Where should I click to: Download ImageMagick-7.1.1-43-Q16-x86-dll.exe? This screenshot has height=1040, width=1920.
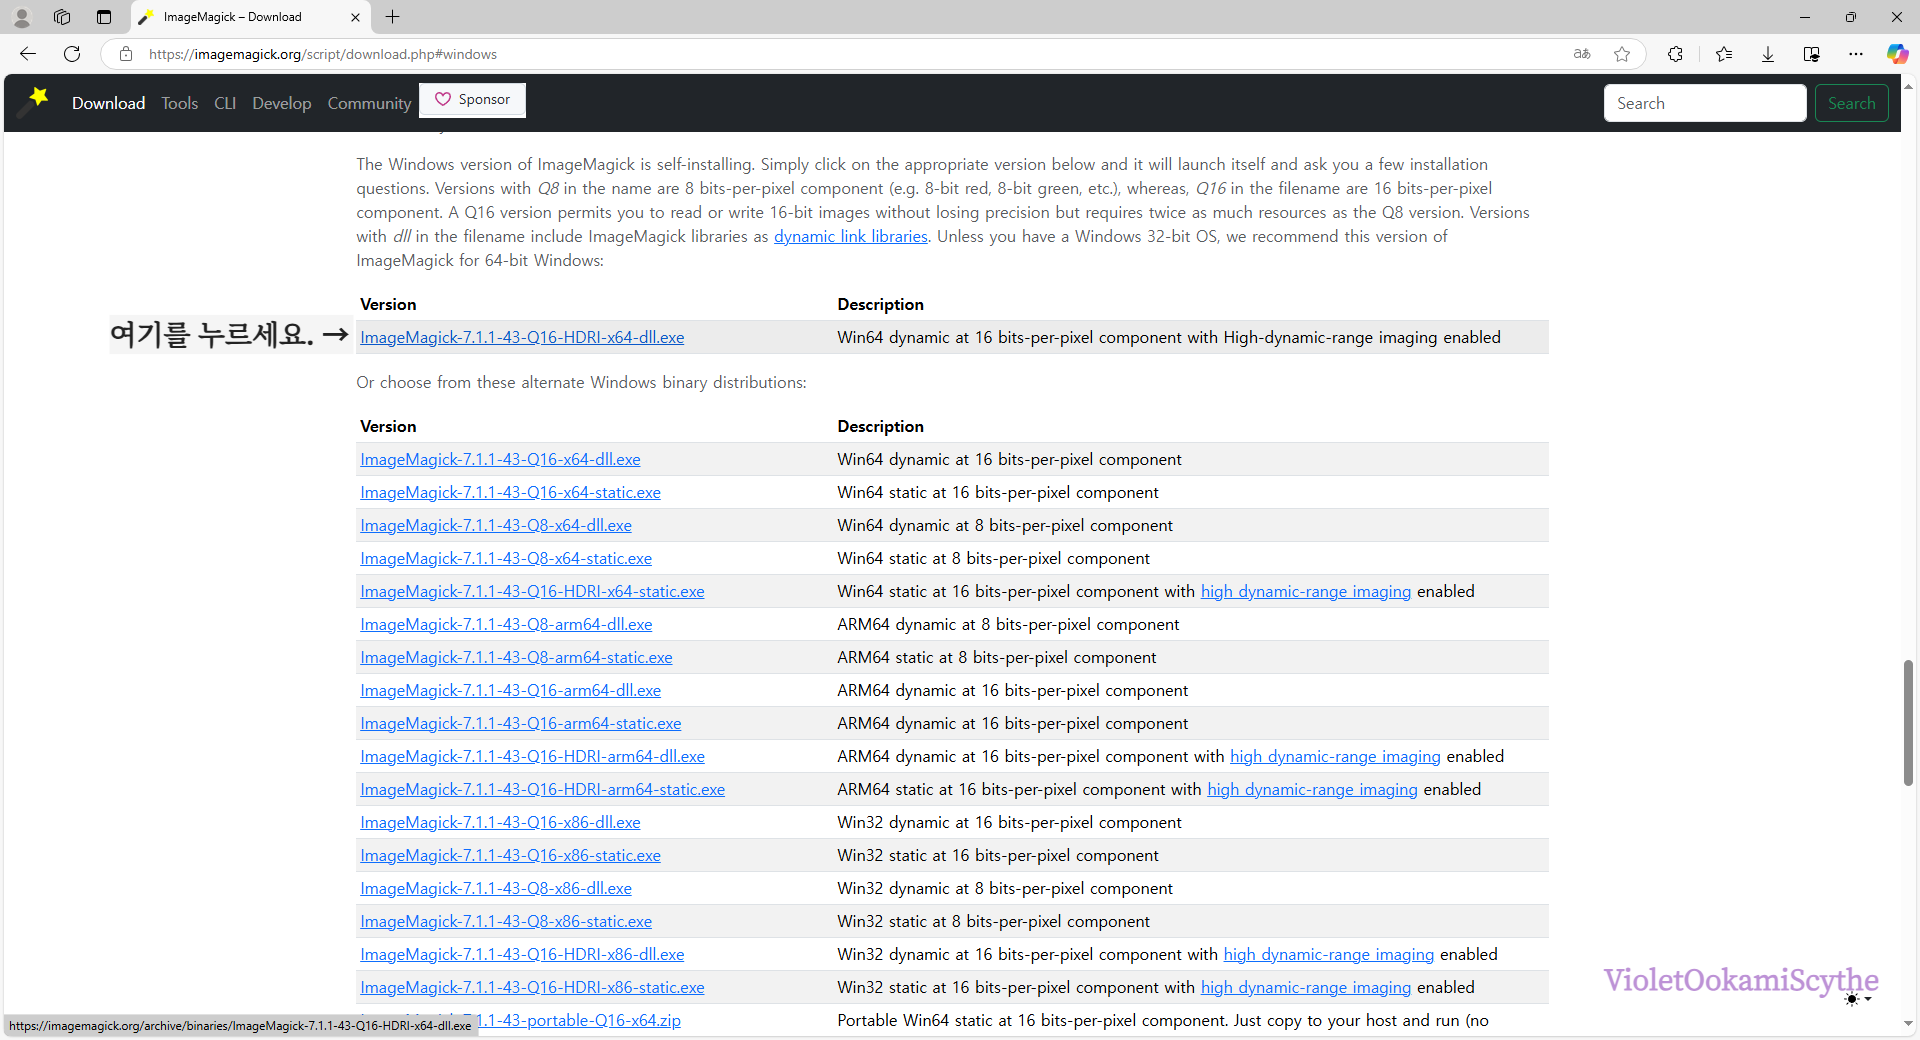[x=500, y=822]
